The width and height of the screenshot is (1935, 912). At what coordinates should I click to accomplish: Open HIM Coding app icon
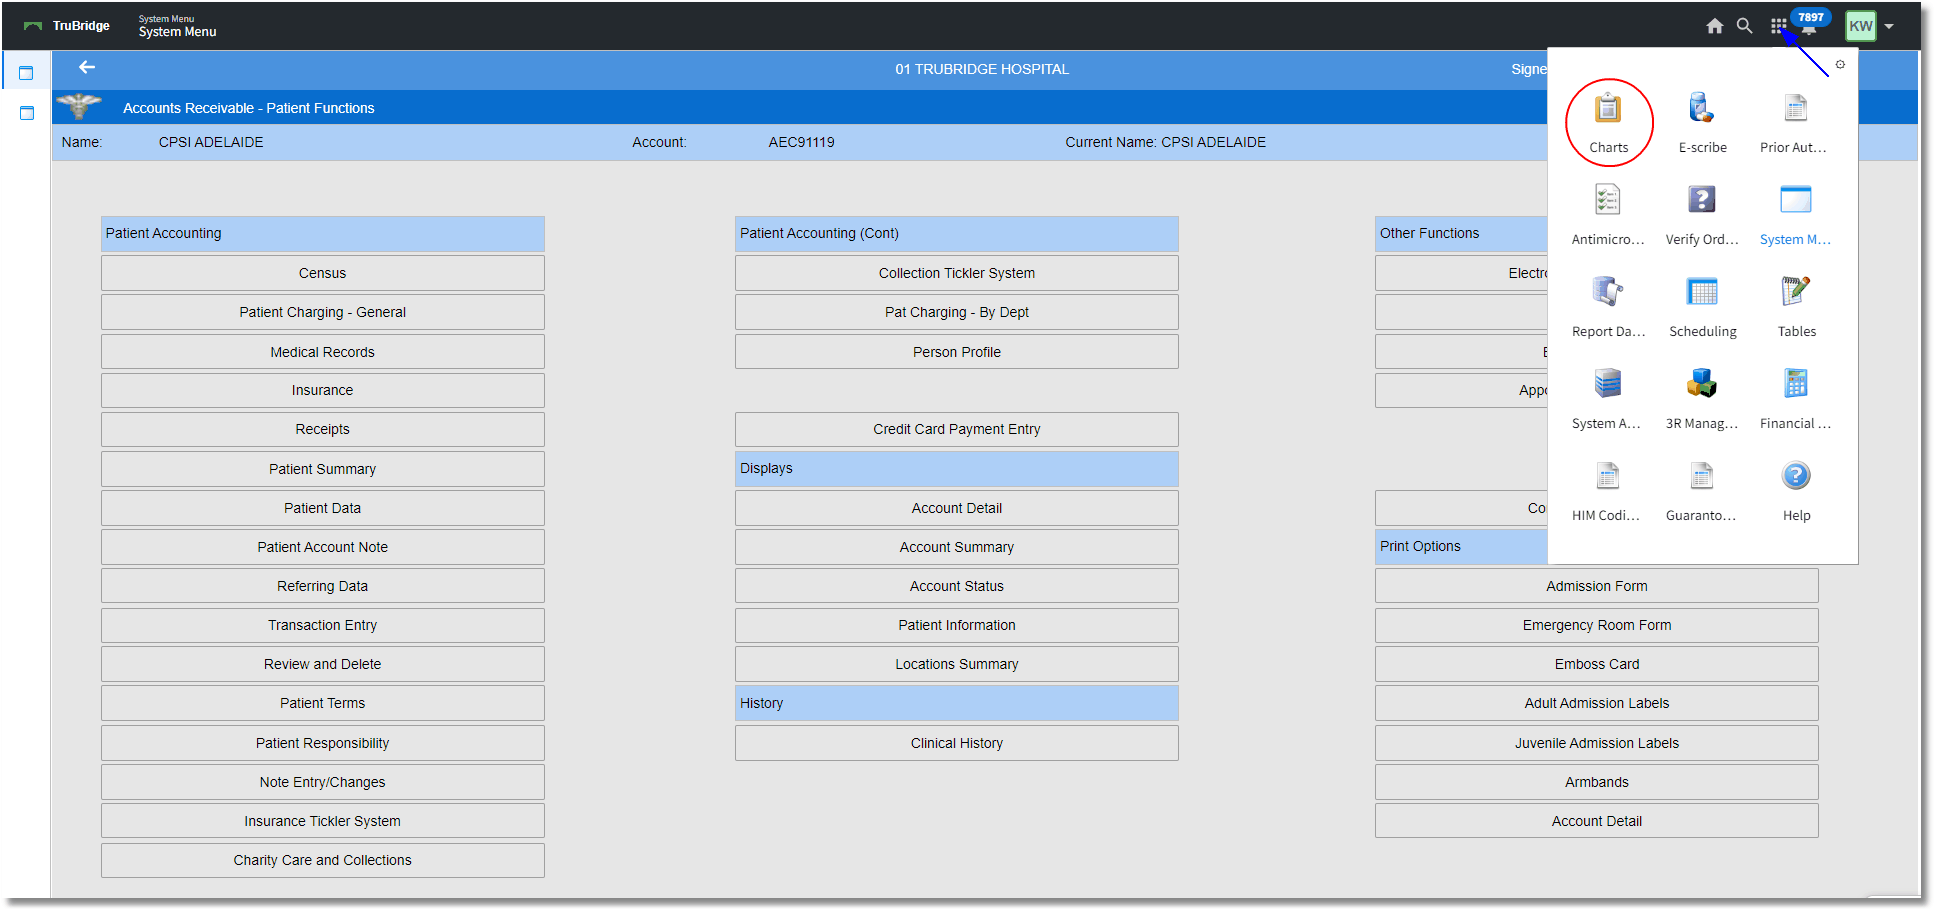tap(1608, 476)
